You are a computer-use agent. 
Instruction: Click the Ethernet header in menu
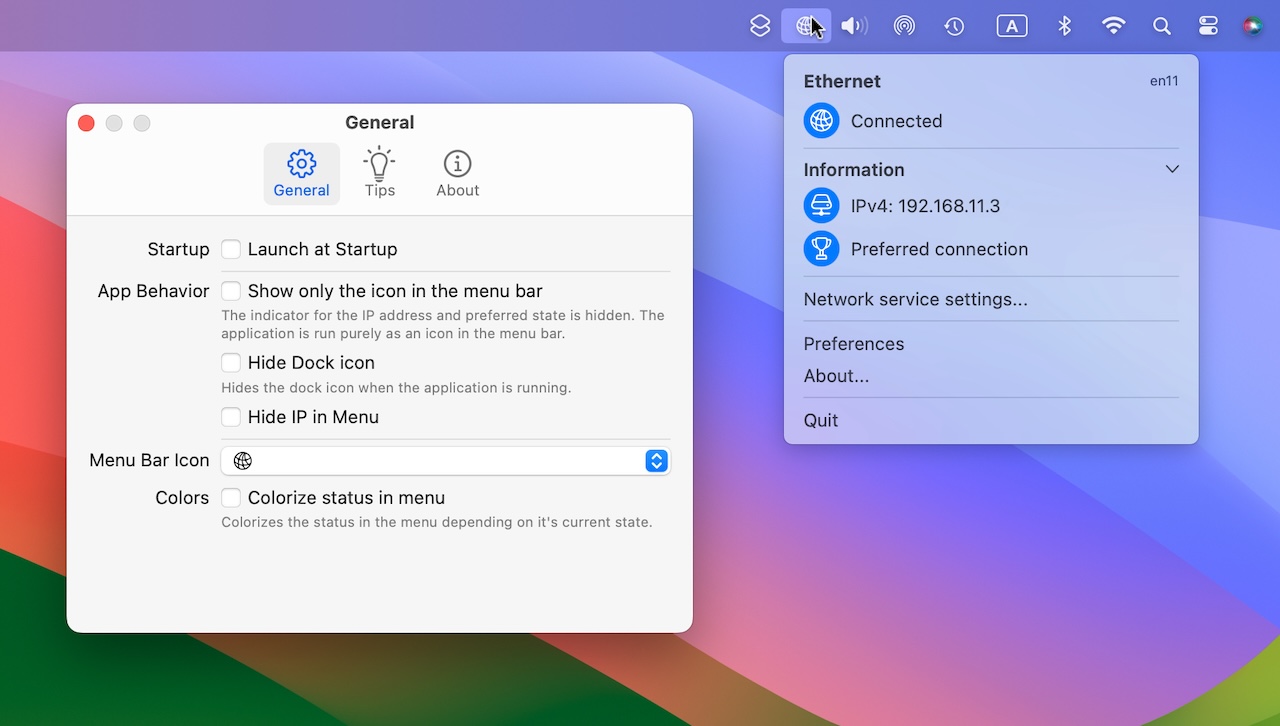pos(842,81)
